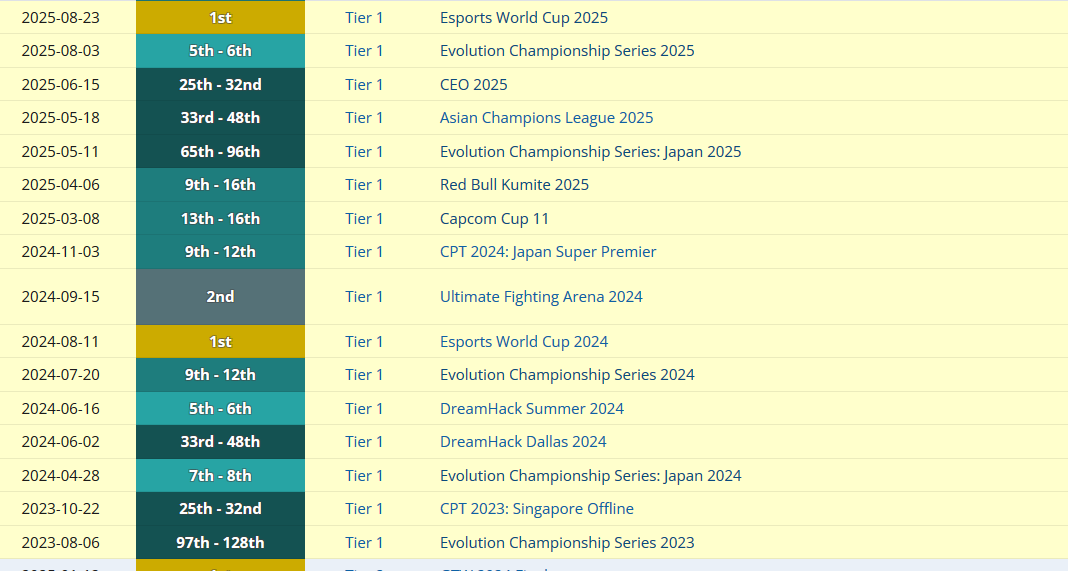Image resolution: width=1068 pixels, height=571 pixels.
Task: Select the 2nd place cell
Action: (x=220, y=296)
